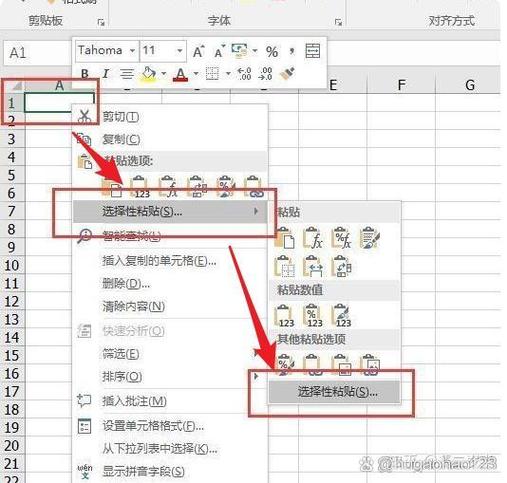Choose 剪切(T) from the context menu
Viewport: 507px width, 483px height.
coord(170,117)
